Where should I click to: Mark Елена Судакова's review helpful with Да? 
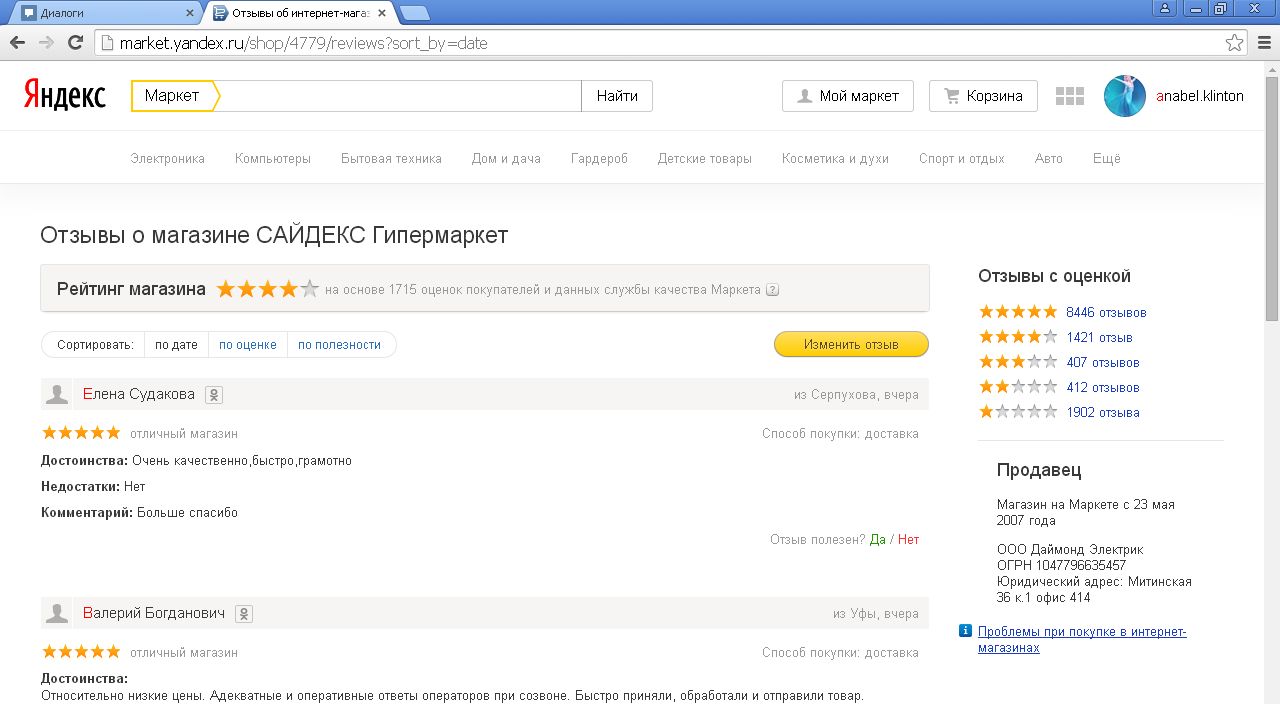pyautogui.click(x=878, y=539)
